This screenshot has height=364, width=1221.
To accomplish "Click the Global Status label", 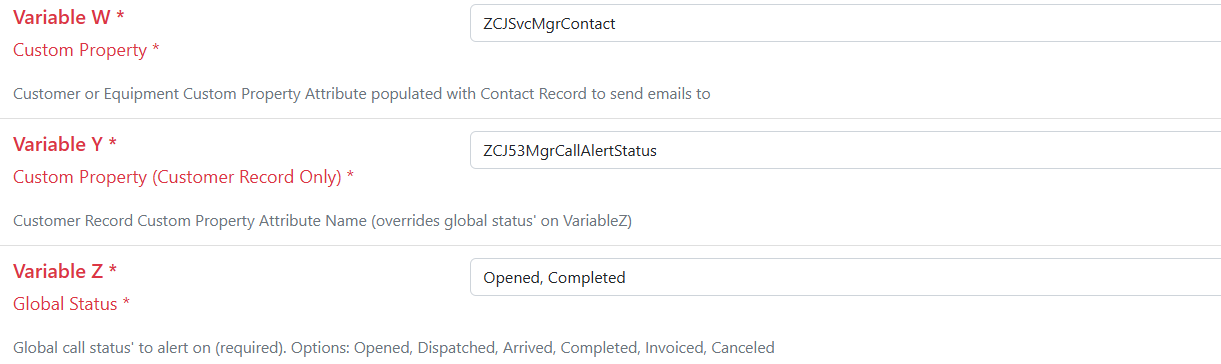I will pyautogui.click(x=65, y=303).
